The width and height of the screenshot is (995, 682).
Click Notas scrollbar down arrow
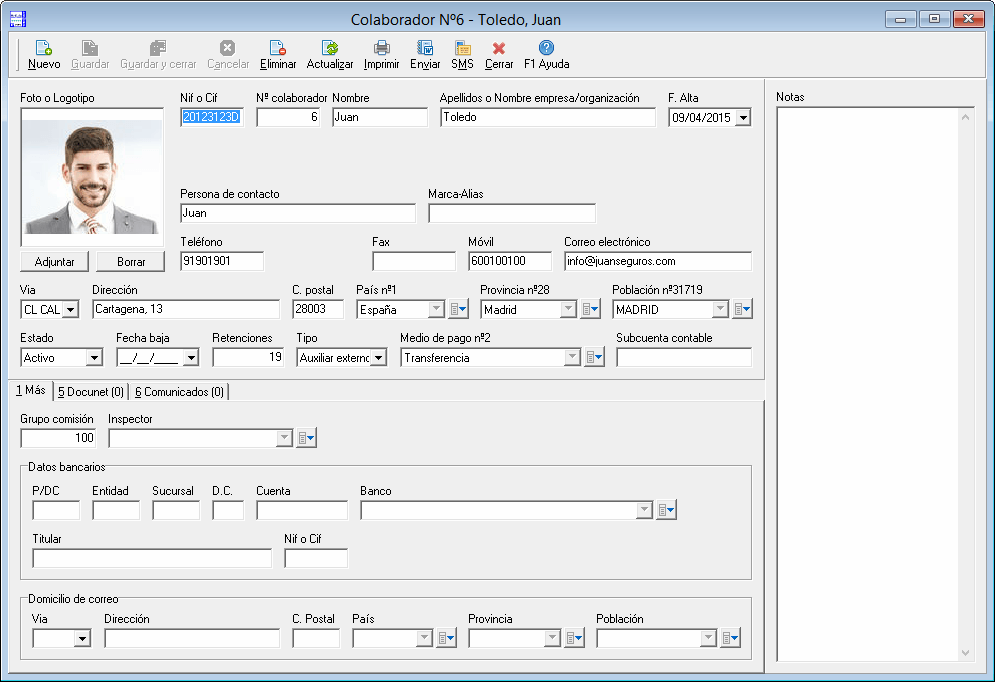pyautogui.click(x=965, y=653)
